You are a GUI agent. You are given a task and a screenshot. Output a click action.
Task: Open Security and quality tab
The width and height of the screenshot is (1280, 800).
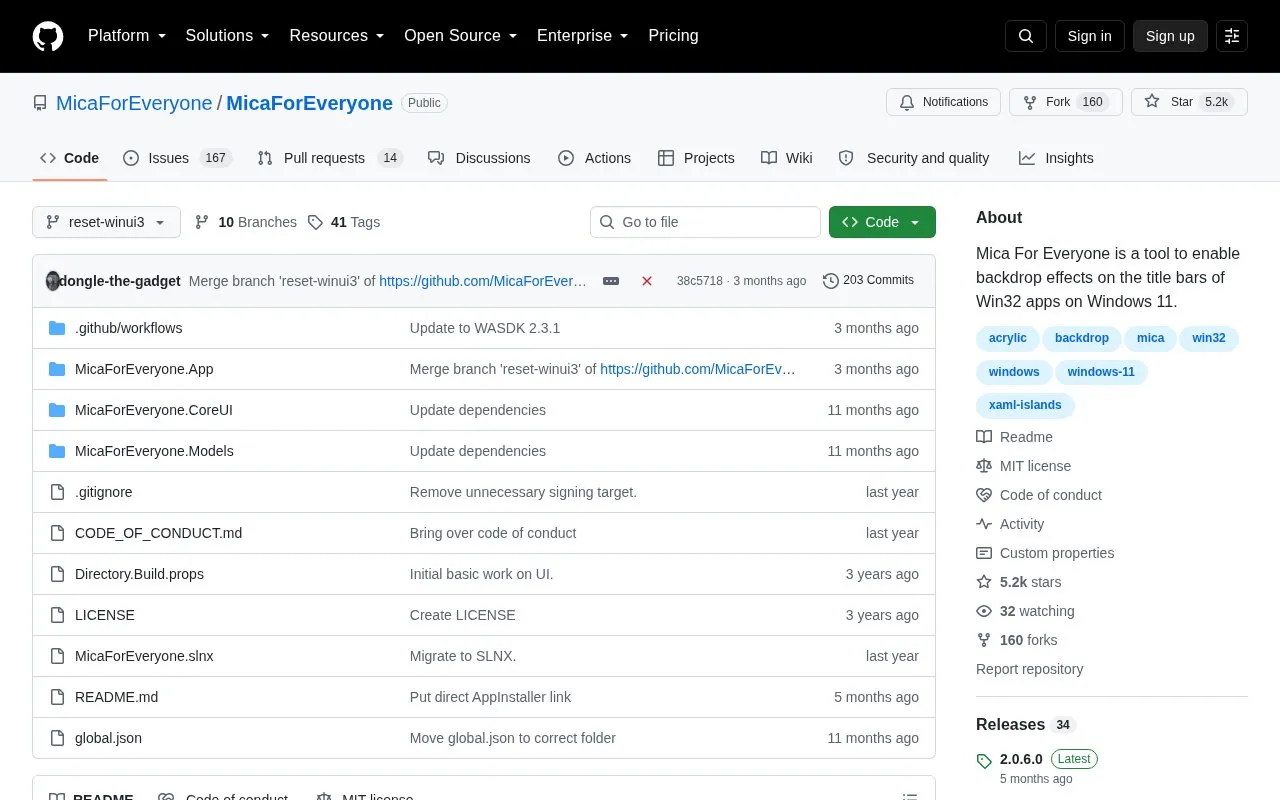(914, 158)
